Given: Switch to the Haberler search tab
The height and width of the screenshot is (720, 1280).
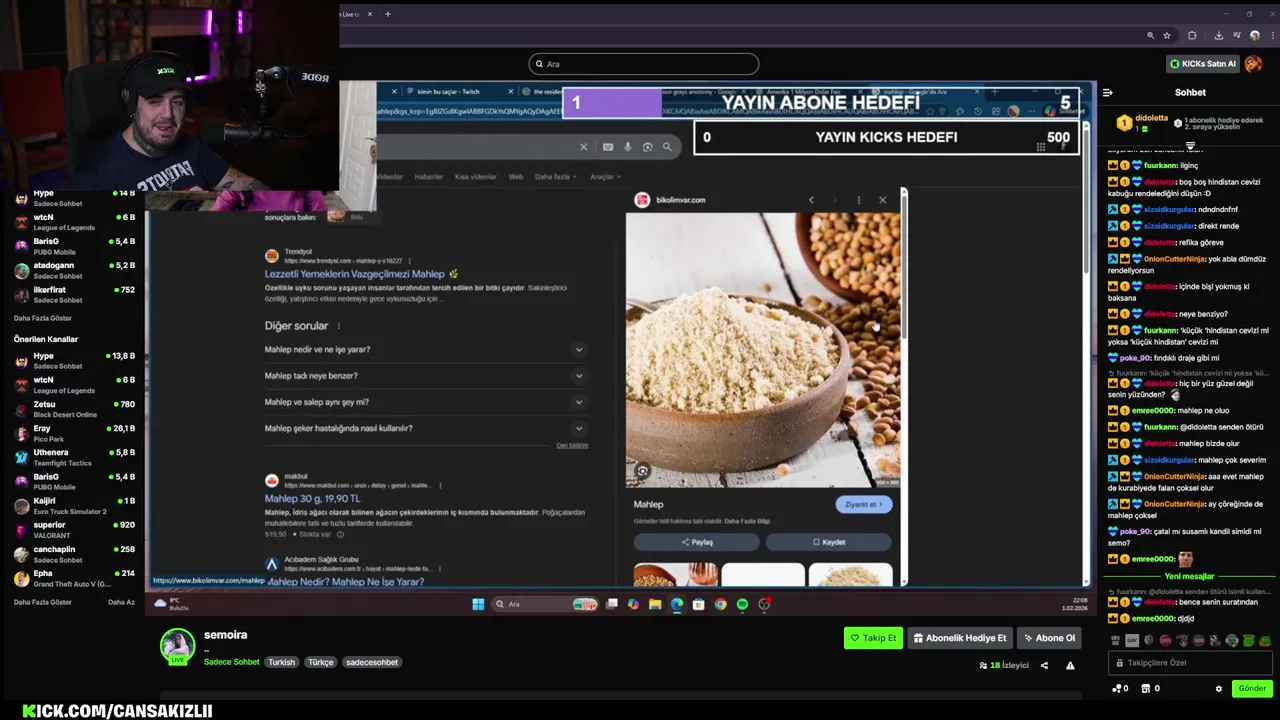Looking at the screenshot, I should [428, 177].
